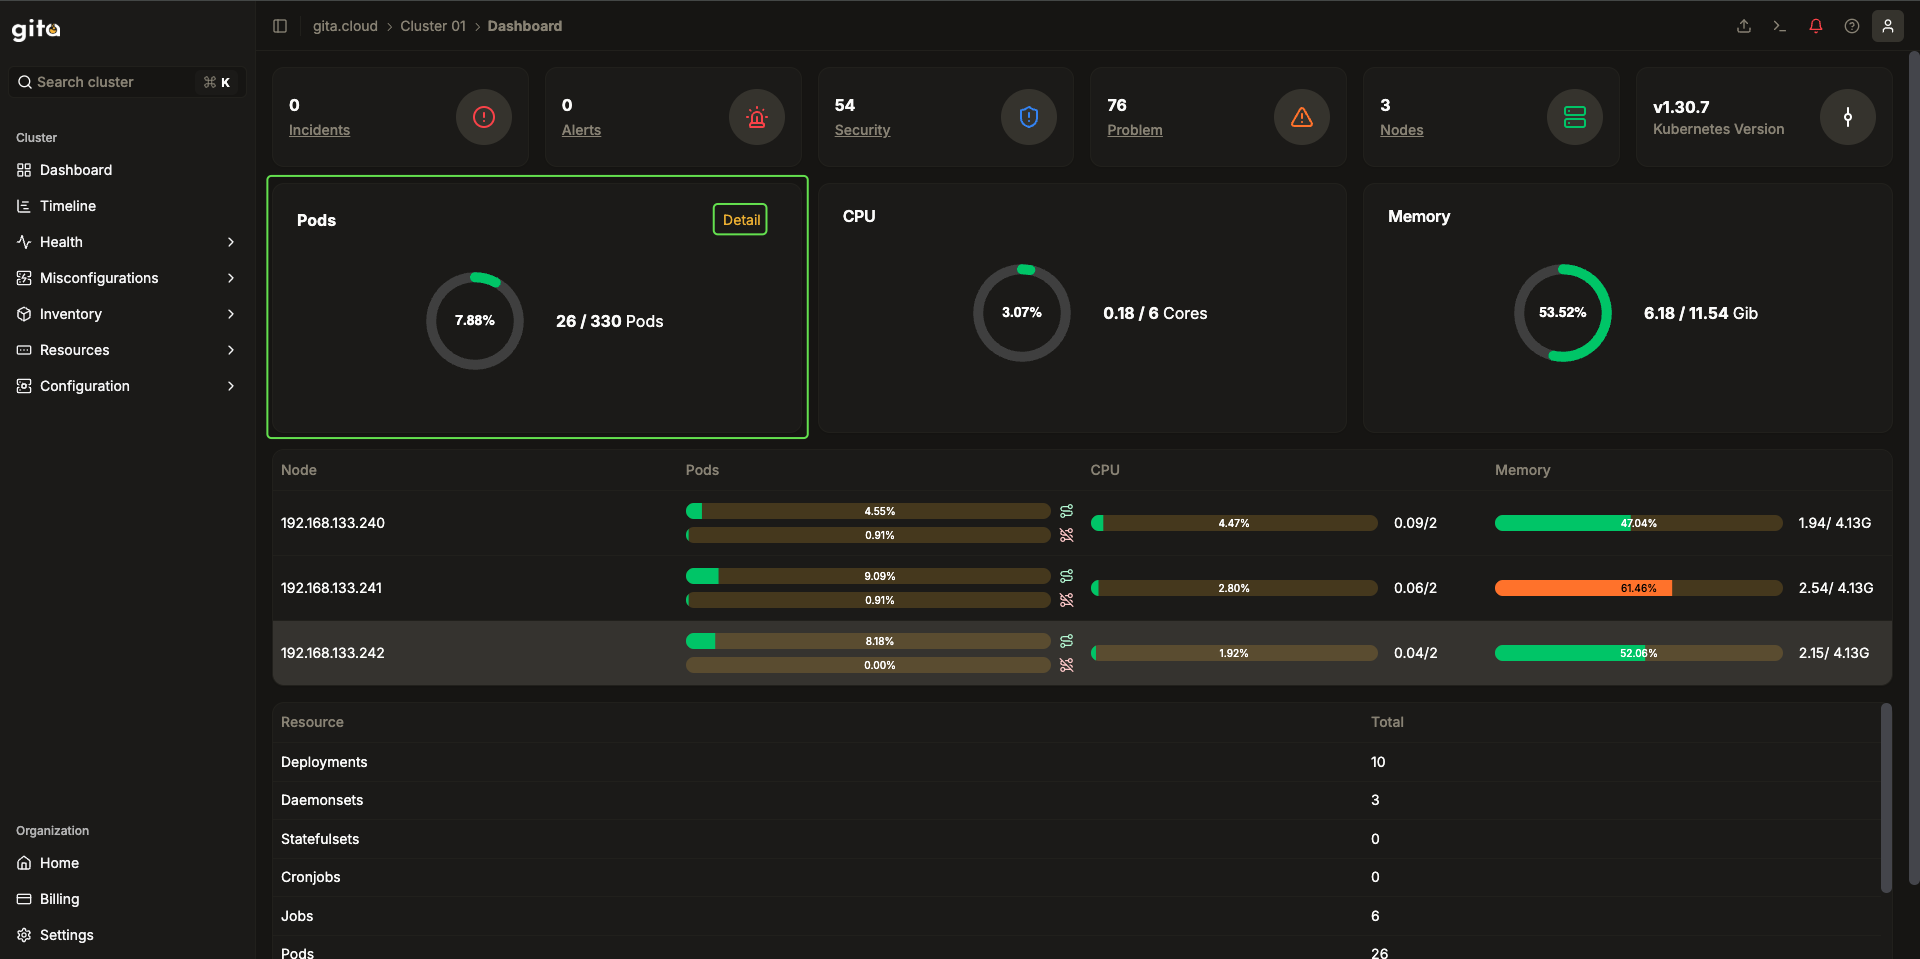Image resolution: width=1920 pixels, height=959 pixels.
Task: Click the Home house icon
Action: [24, 863]
